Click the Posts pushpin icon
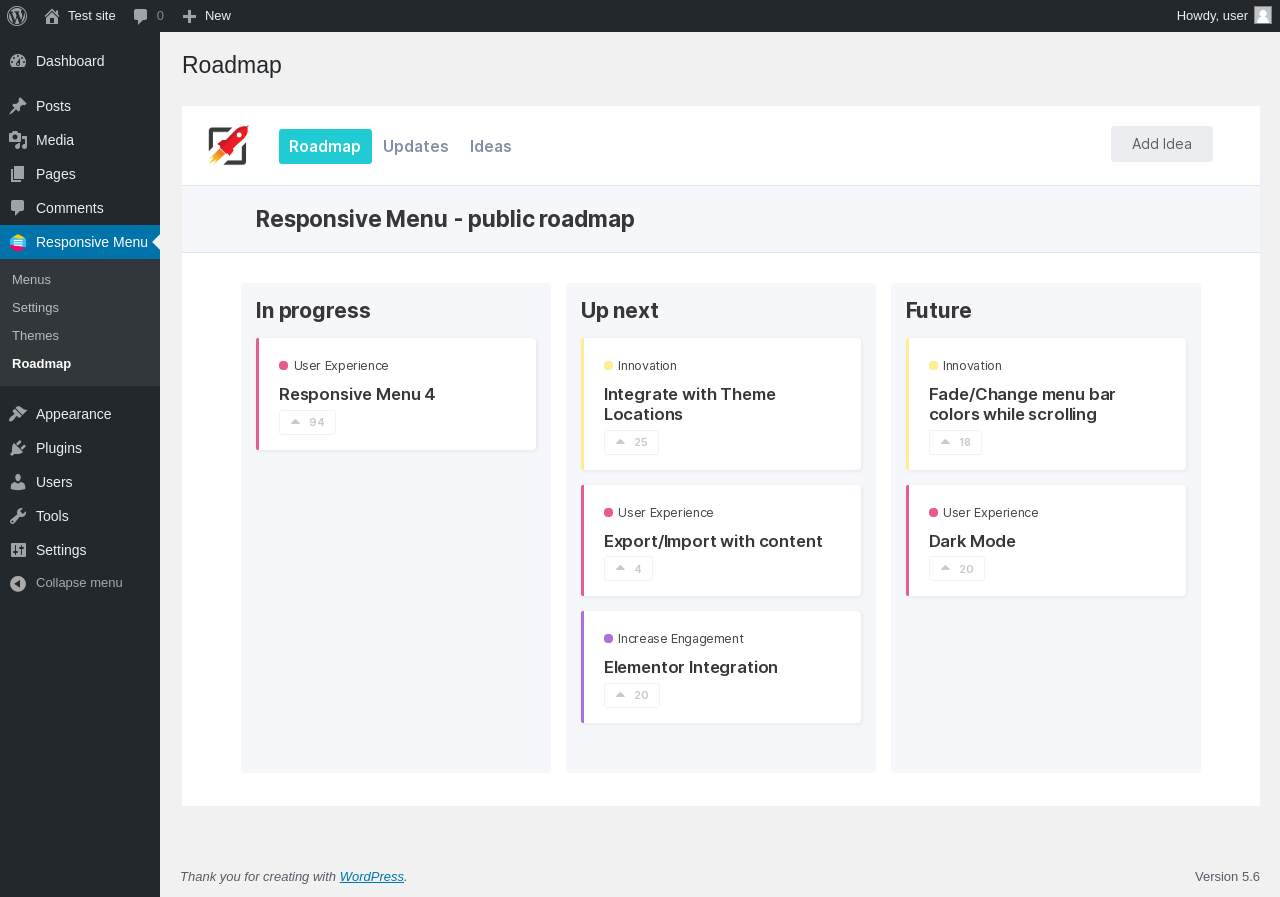Screen dimensions: 1280x897 pos(18,106)
